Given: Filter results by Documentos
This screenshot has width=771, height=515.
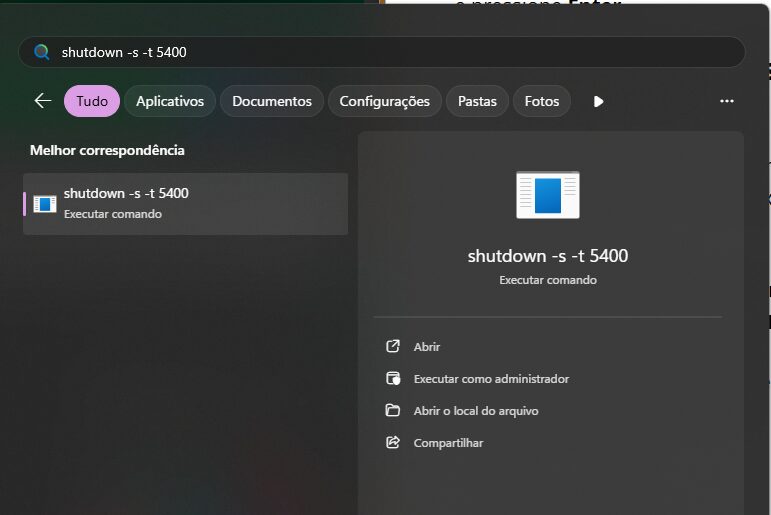Looking at the screenshot, I should pyautogui.click(x=272, y=101).
